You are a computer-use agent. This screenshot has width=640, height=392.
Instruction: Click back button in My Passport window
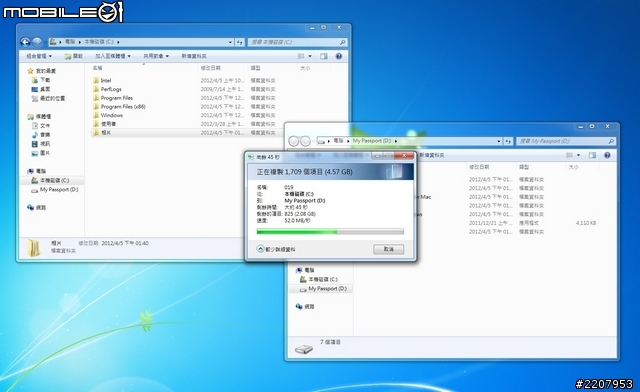pos(293,141)
